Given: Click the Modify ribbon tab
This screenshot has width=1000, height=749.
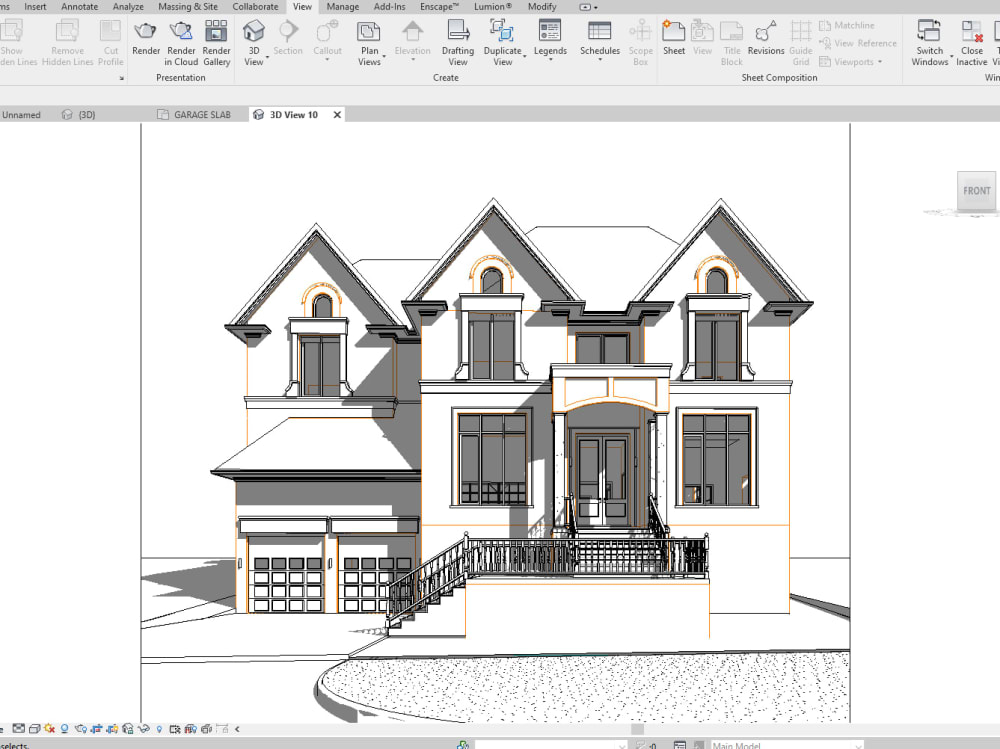Looking at the screenshot, I should coord(542,6).
